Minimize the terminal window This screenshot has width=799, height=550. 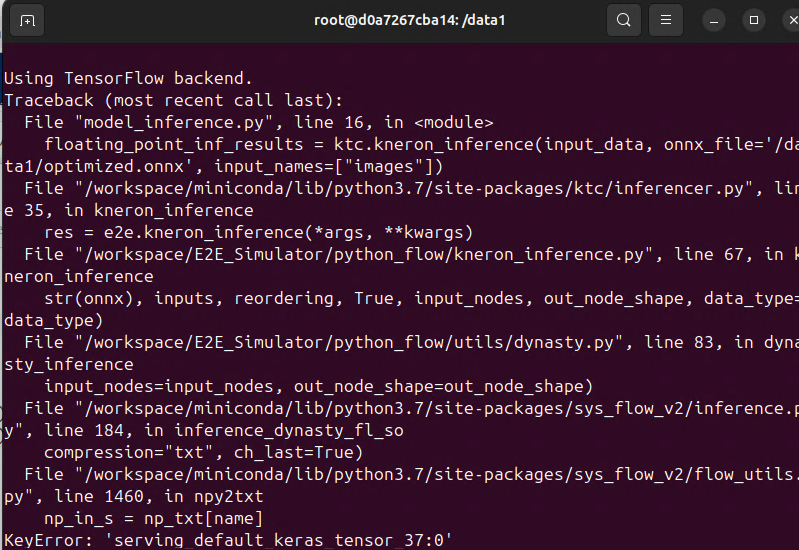pos(714,21)
